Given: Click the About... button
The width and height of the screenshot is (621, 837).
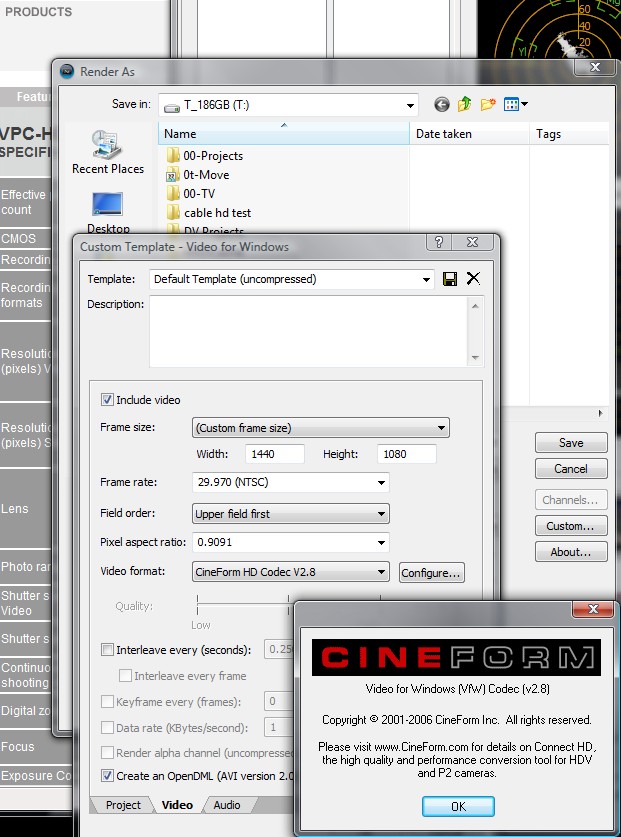Looking at the screenshot, I should pos(571,552).
